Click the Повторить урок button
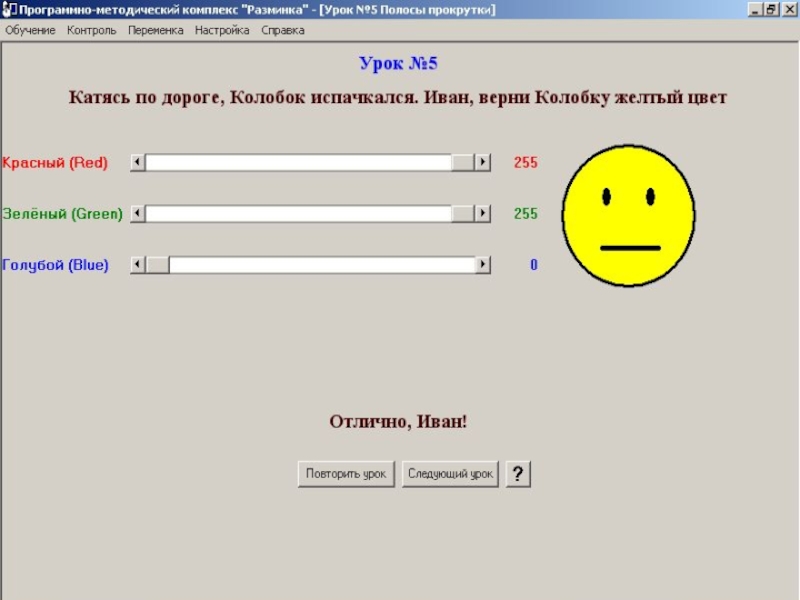Screen dimensions: 800x600 346,474
